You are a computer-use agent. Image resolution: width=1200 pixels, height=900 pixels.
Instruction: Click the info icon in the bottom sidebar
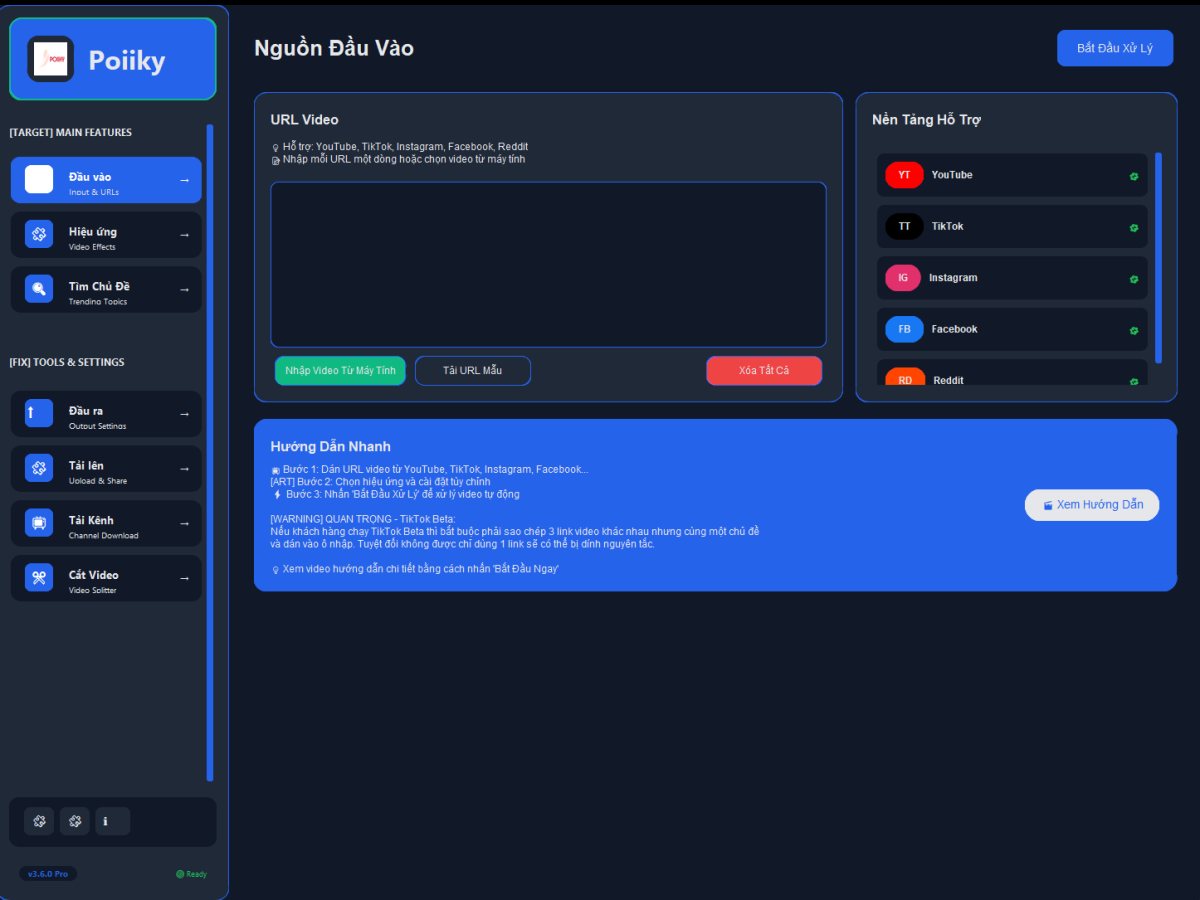click(112, 821)
